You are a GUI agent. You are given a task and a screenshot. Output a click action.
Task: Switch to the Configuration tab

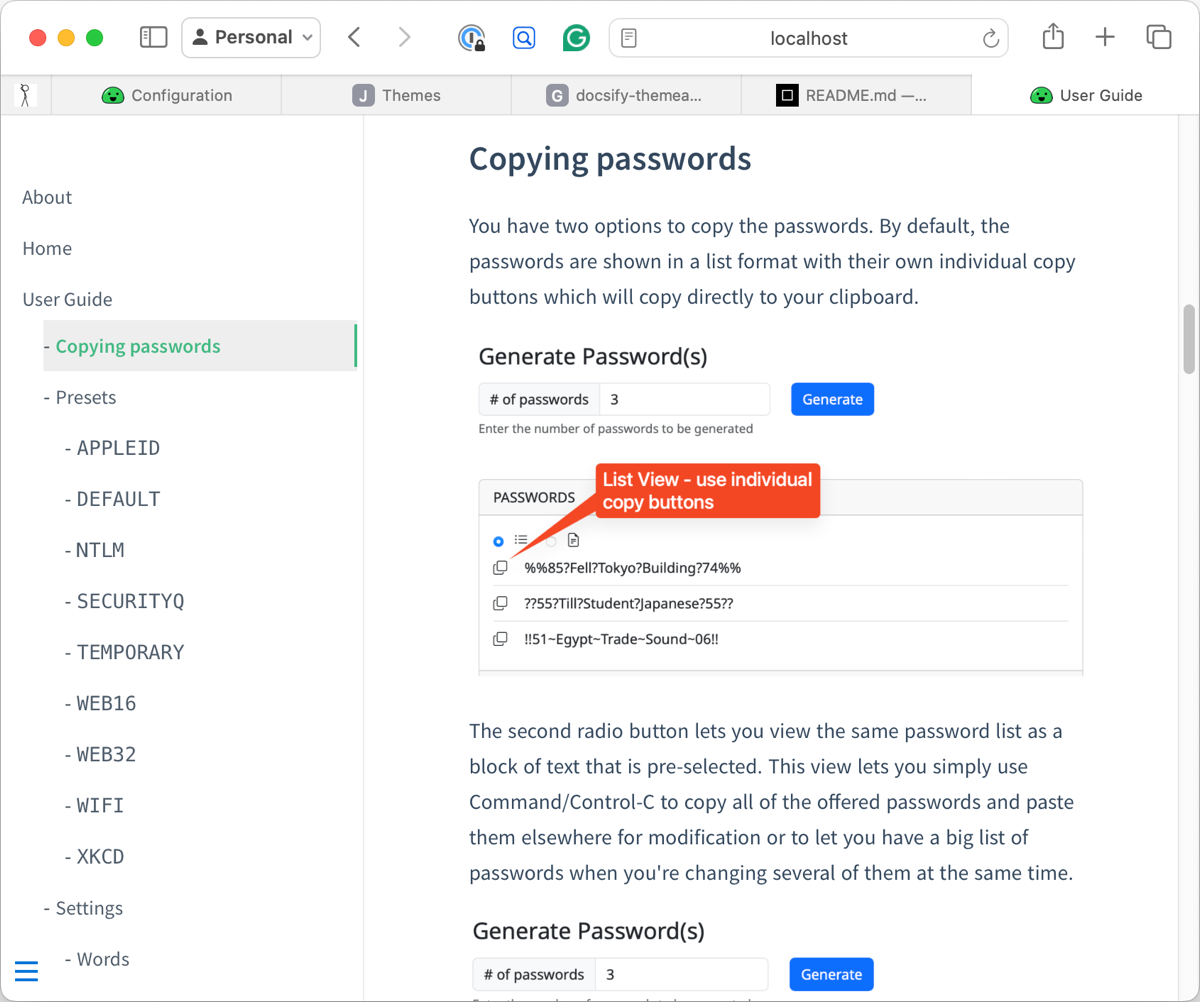pos(167,96)
